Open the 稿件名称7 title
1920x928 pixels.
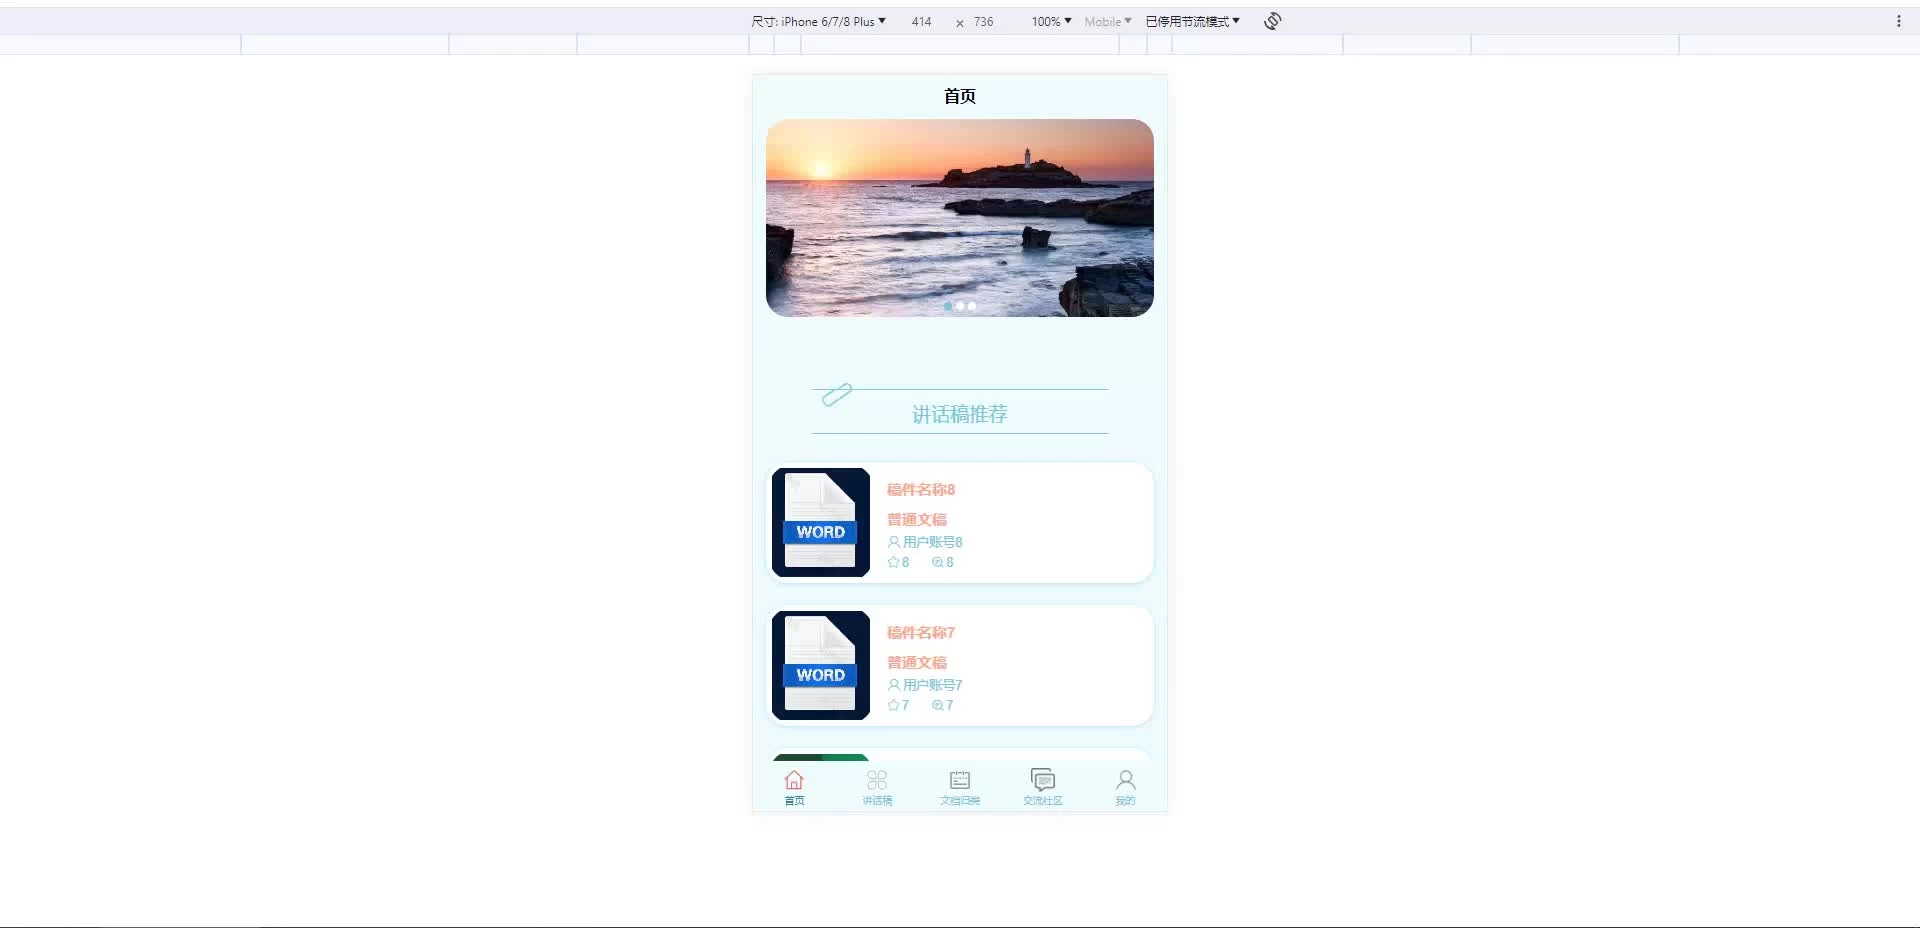[921, 632]
